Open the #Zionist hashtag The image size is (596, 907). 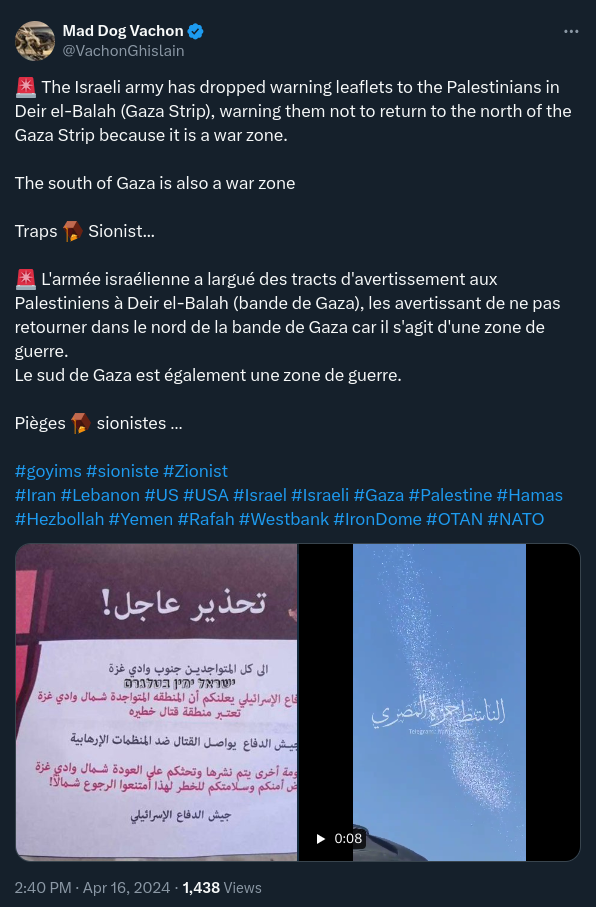point(195,471)
